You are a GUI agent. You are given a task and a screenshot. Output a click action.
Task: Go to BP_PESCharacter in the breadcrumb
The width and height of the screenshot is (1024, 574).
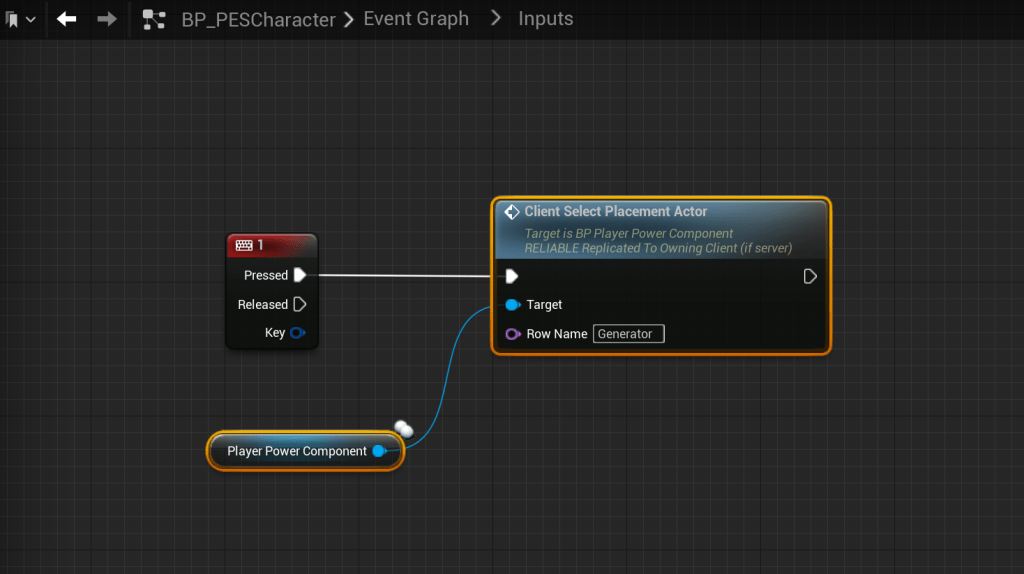(258, 19)
